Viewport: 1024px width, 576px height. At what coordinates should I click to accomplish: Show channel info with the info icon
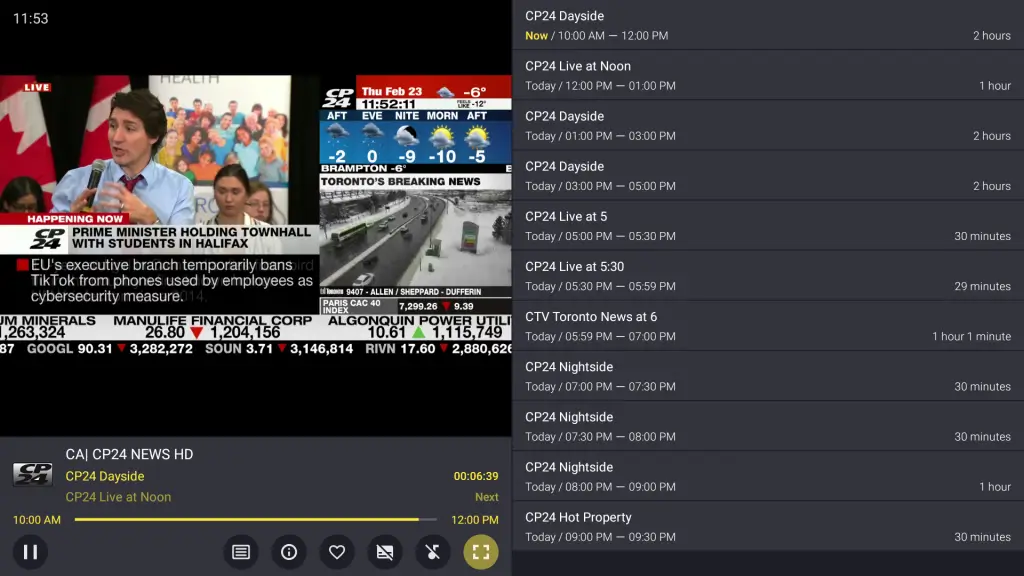(289, 552)
